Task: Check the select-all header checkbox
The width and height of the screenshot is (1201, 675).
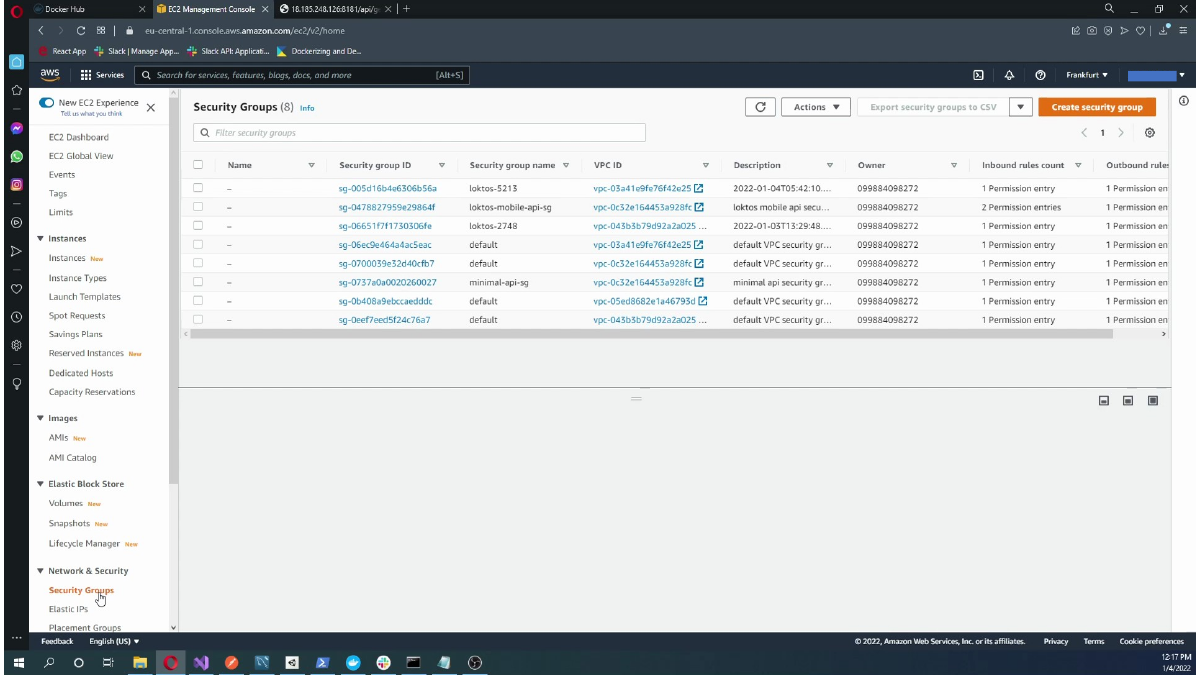Action: [198, 165]
